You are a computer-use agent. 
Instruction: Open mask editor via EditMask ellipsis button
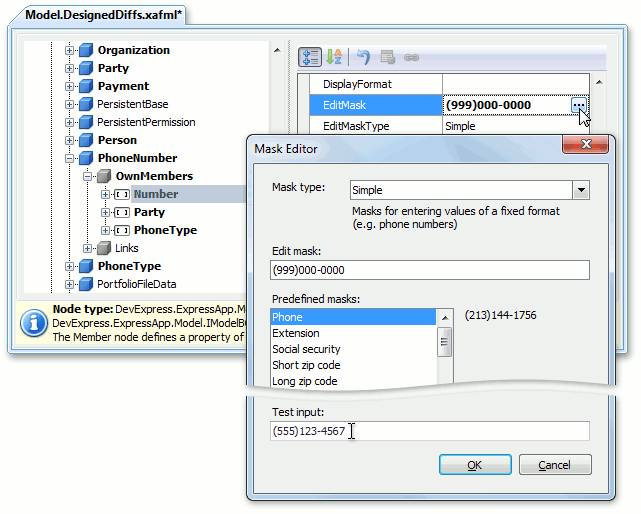(x=578, y=105)
